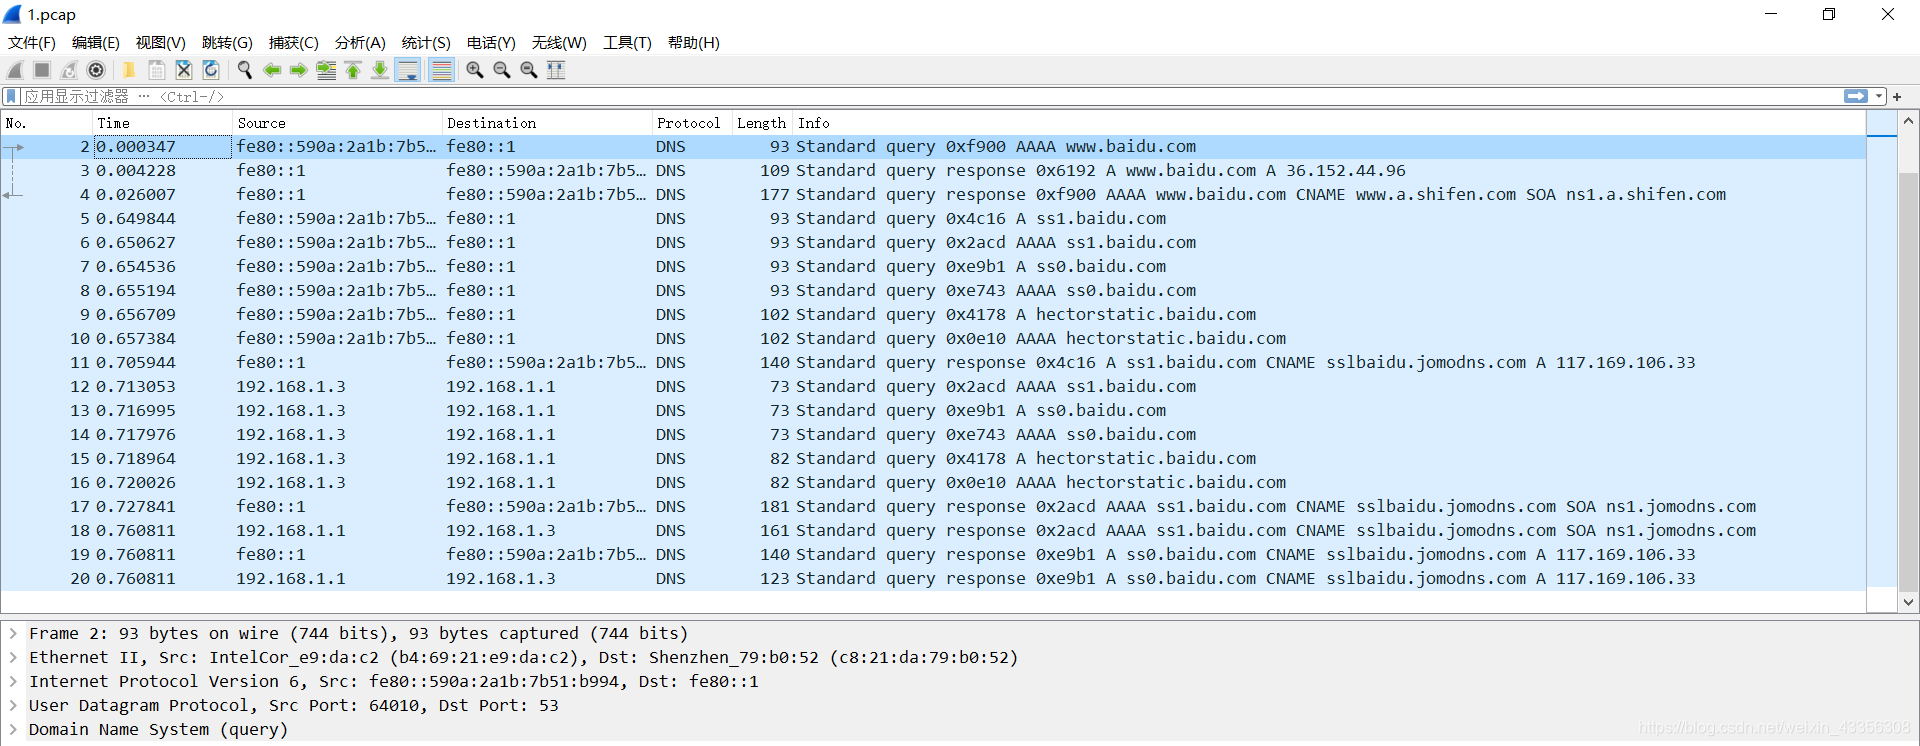Select packet 16 at time 0.720026

coord(933,482)
